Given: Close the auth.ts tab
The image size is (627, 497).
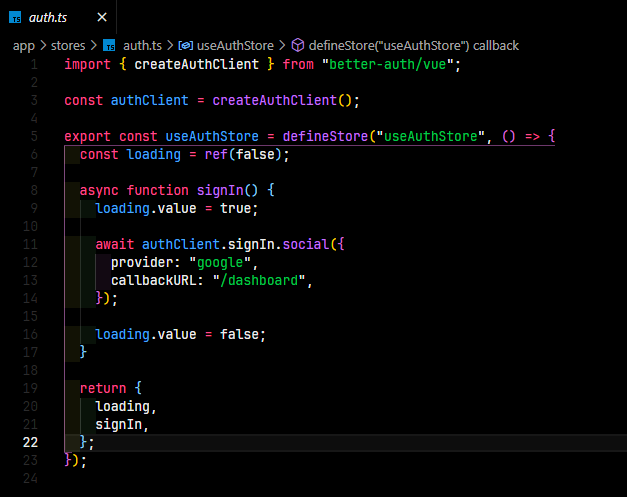Looking at the screenshot, I should tap(102, 17).
